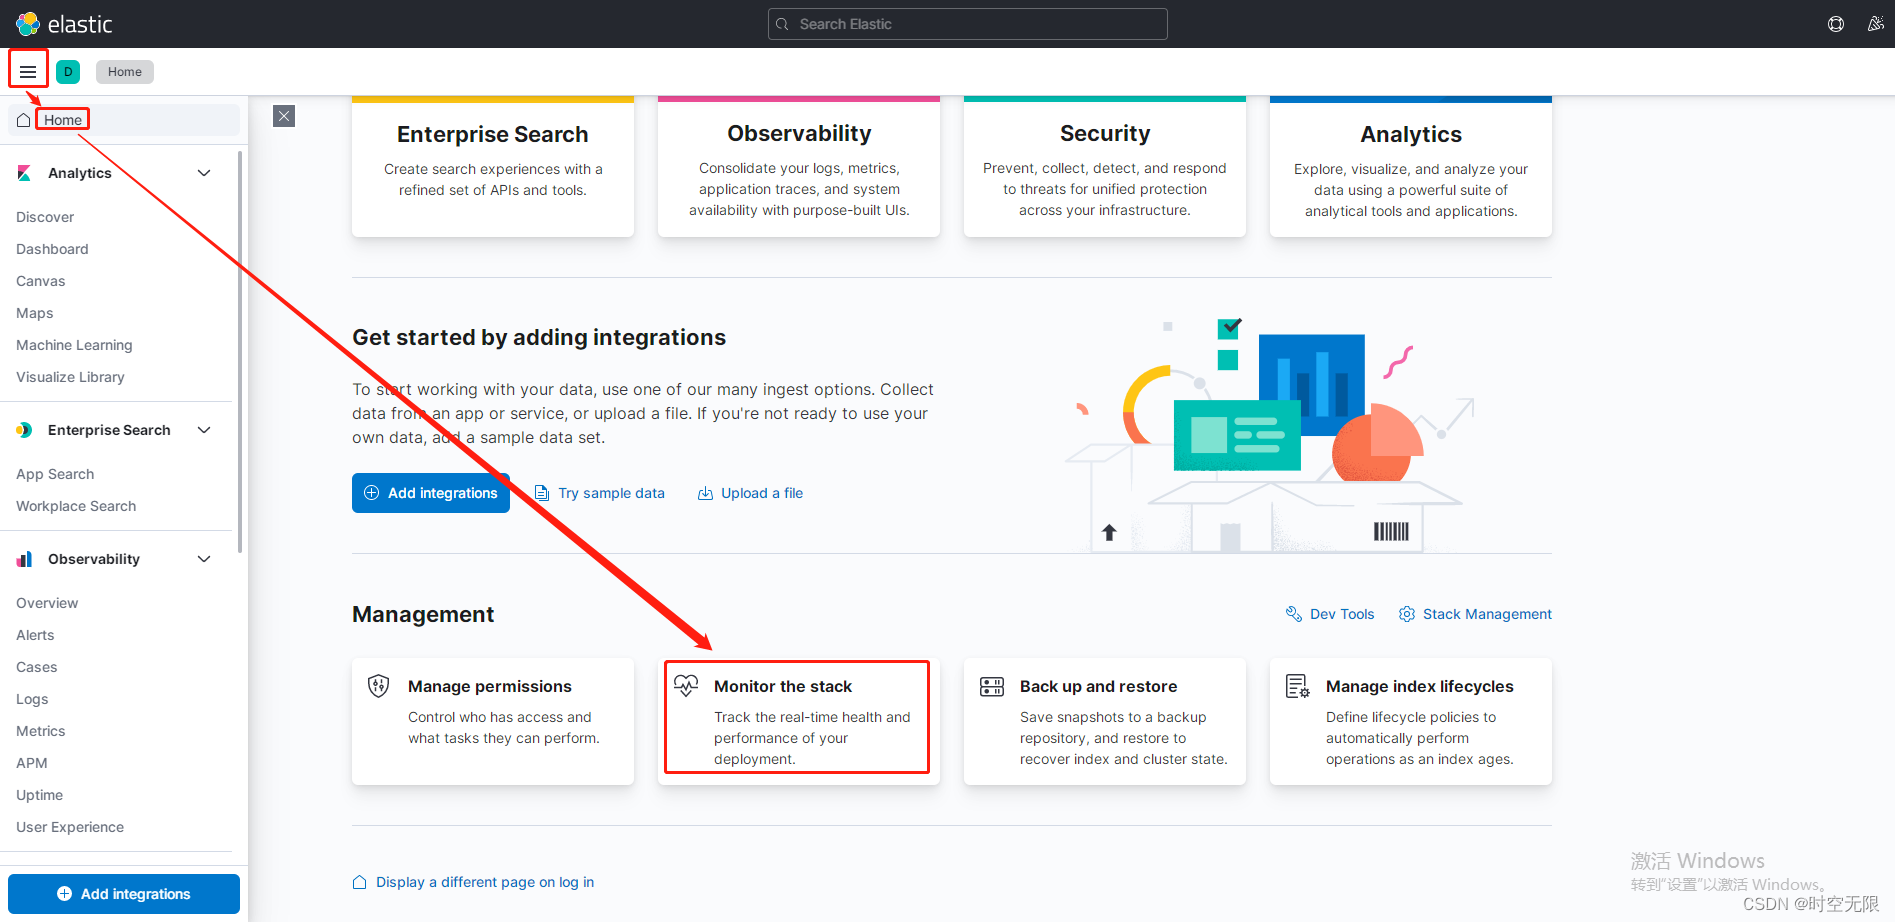1895x922 pixels.
Task: Open Visualize Library from the sidebar
Action: click(x=70, y=377)
